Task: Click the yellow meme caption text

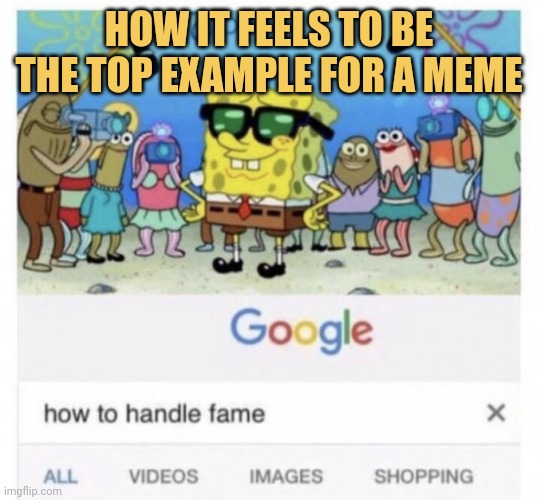Action: pyautogui.click(x=268, y=52)
